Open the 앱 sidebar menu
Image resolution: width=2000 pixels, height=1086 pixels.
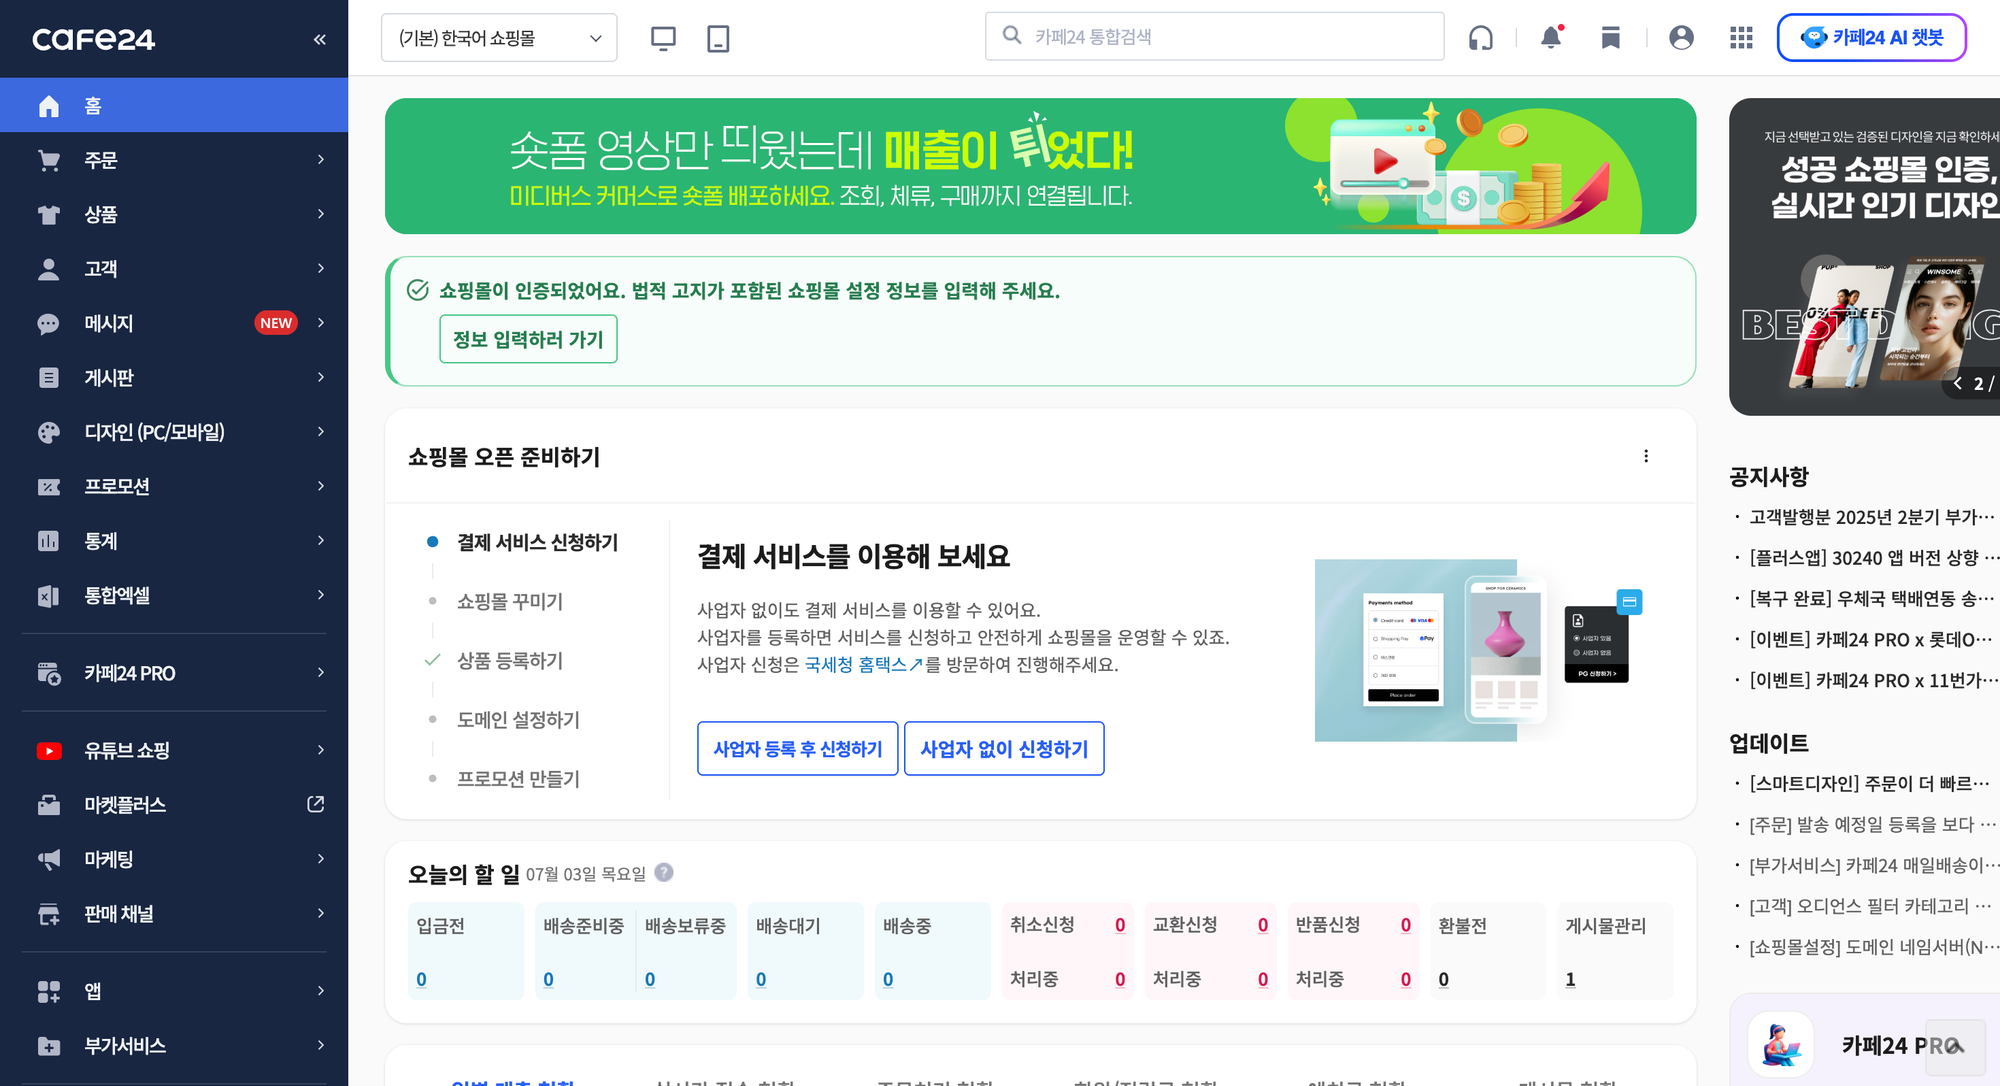(x=174, y=991)
